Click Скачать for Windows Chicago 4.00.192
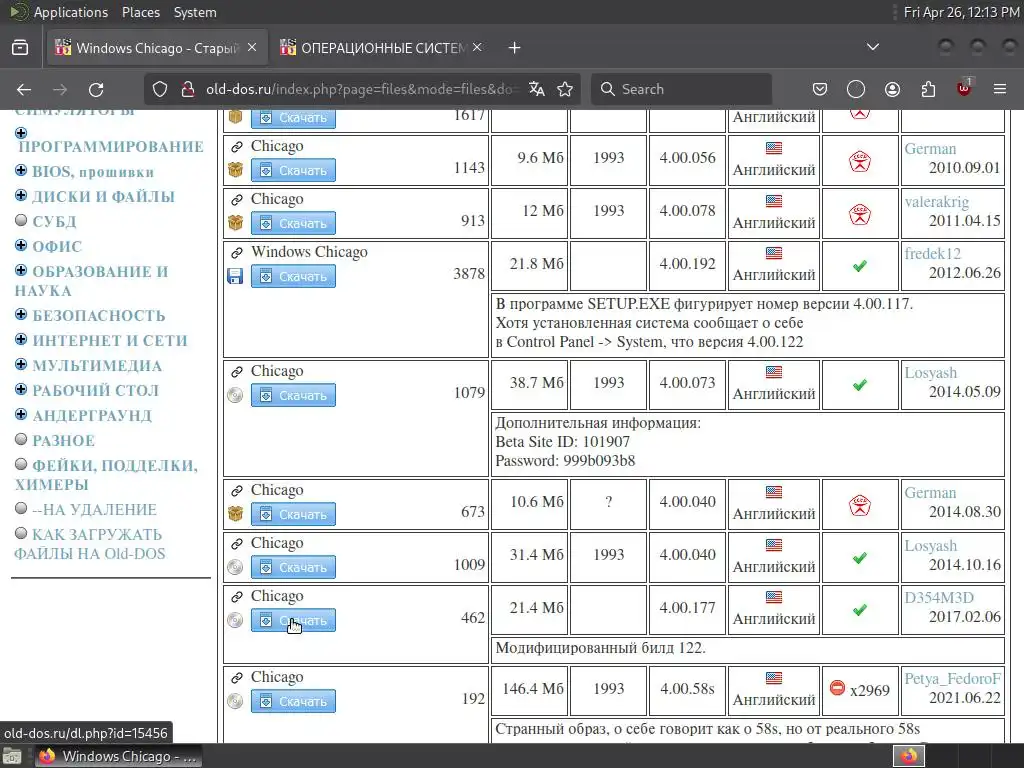 coord(293,276)
